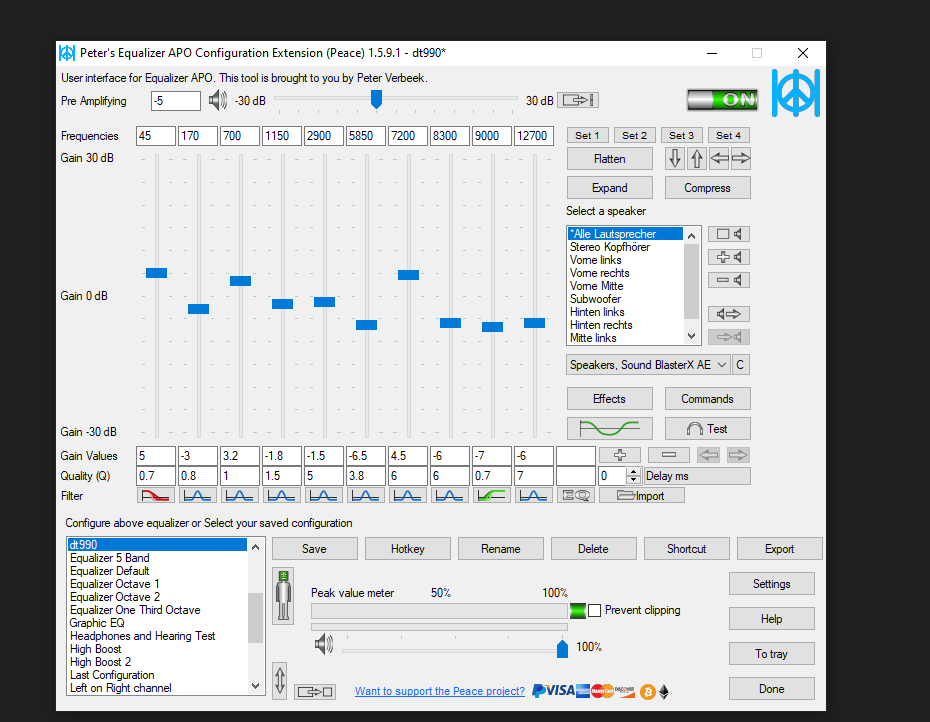Open Settings
This screenshot has height=722, width=930.
[x=772, y=584]
